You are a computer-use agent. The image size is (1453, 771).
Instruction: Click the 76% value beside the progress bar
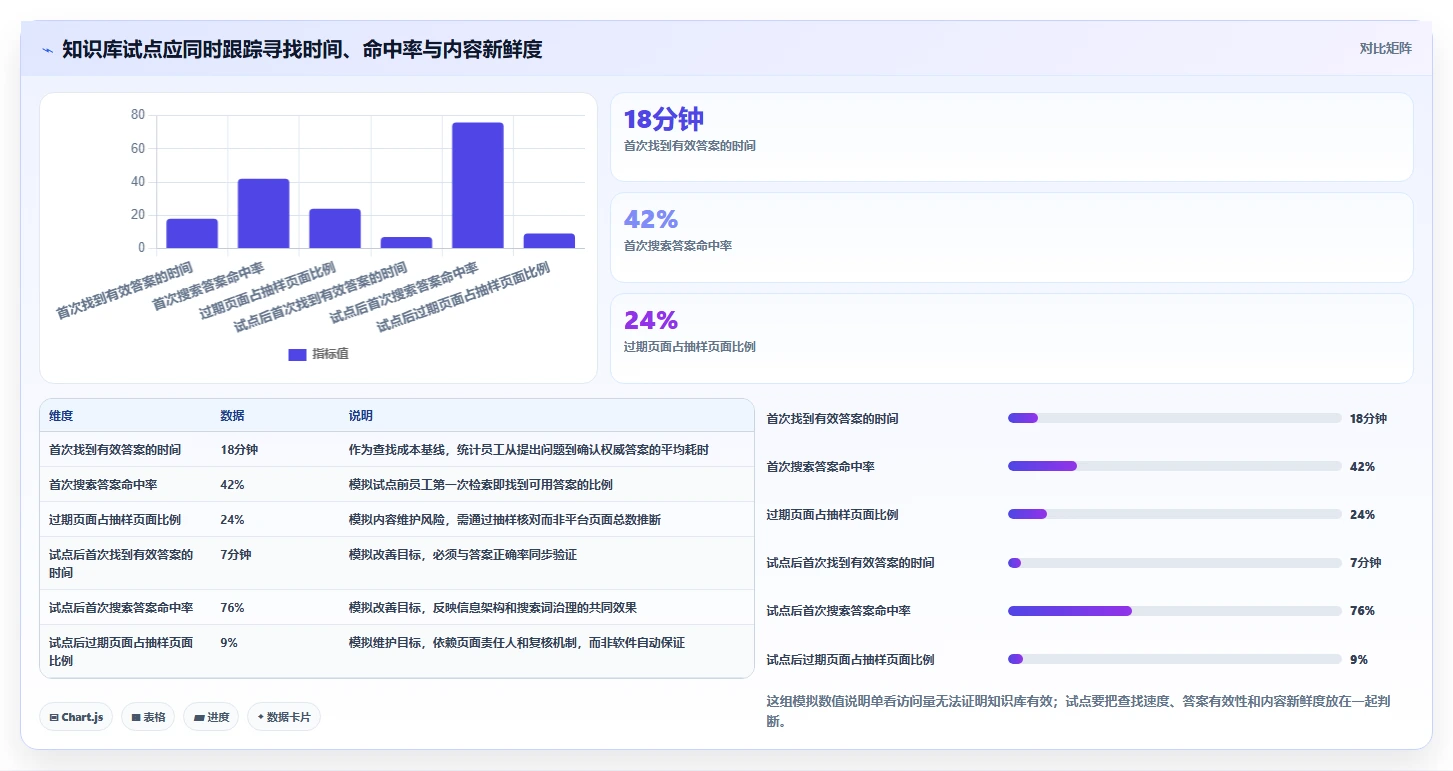1362,611
